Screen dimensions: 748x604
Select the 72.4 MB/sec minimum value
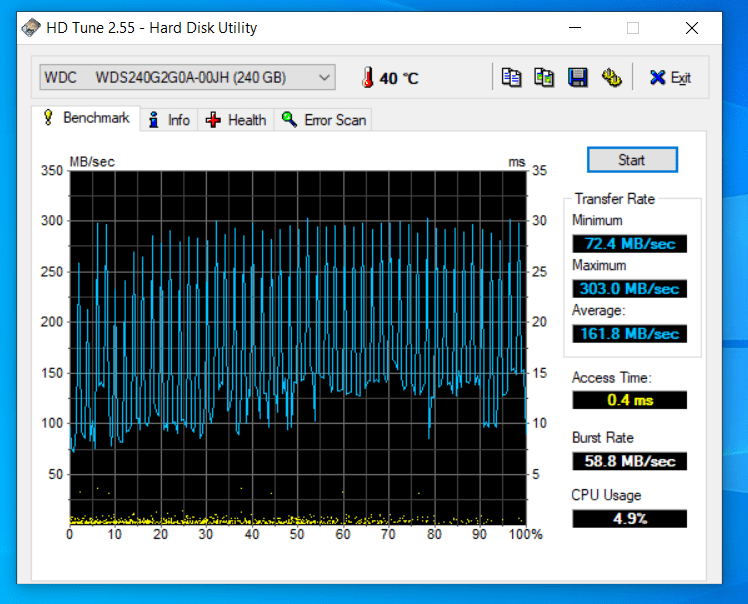(x=630, y=244)
